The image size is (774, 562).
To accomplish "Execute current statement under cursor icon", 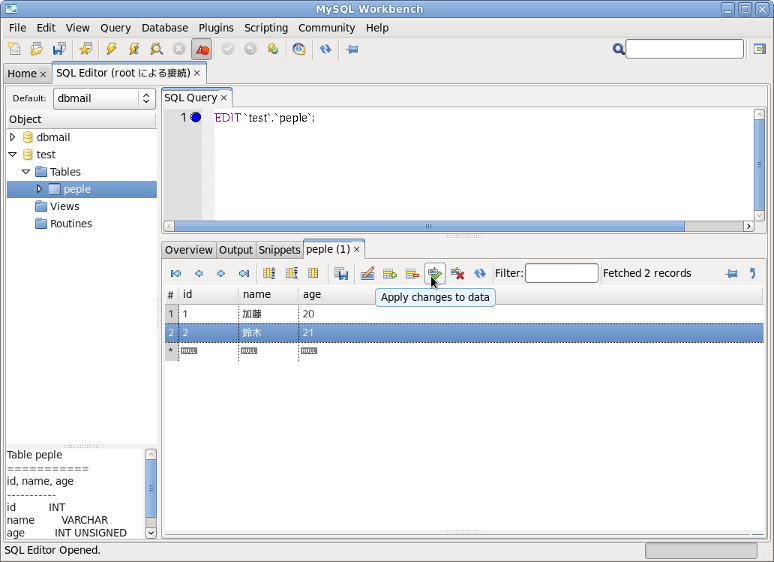I will click(x=134, y=49).
